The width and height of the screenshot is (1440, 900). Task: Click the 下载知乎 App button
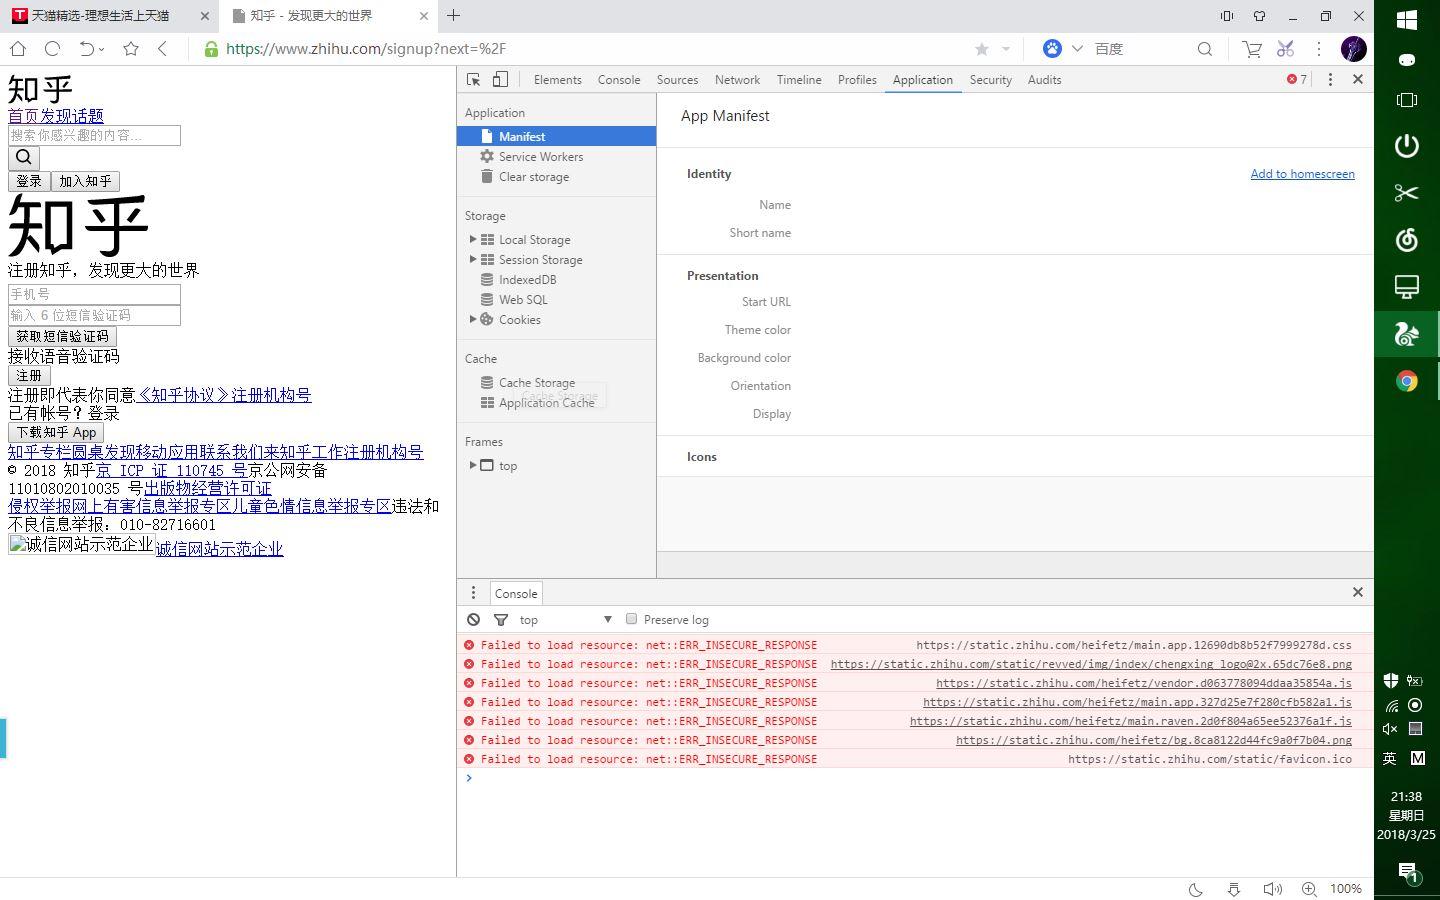pos(56,432)
